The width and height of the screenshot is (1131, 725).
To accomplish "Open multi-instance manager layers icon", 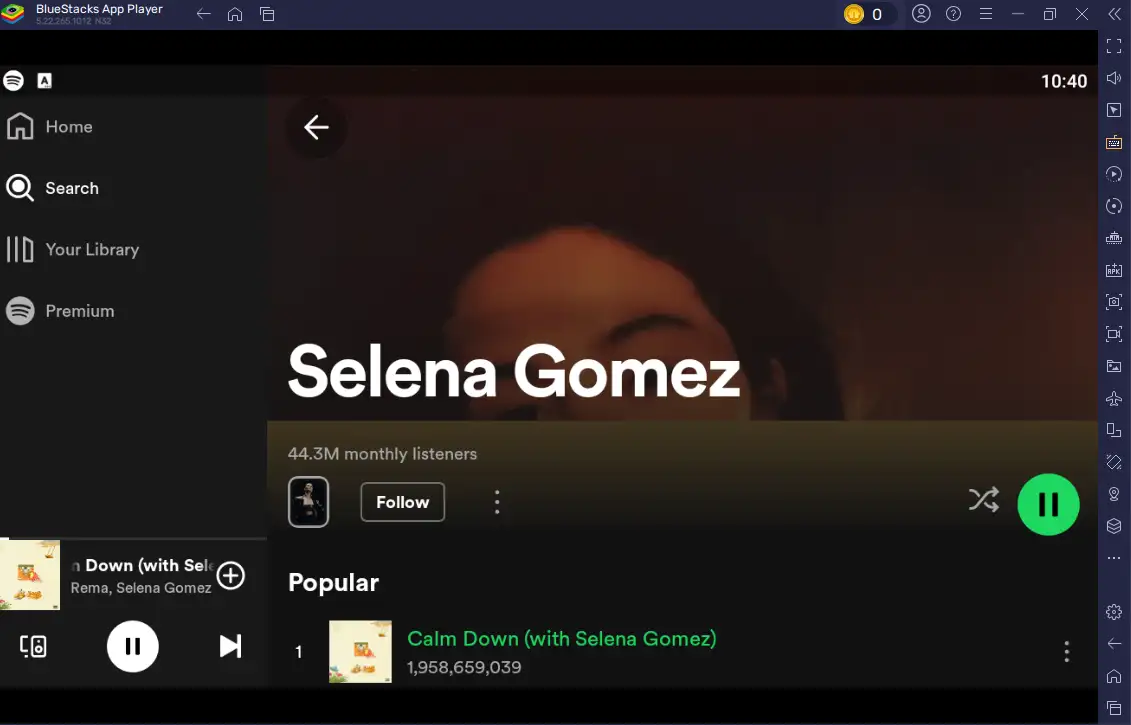I will point(1114,526).
